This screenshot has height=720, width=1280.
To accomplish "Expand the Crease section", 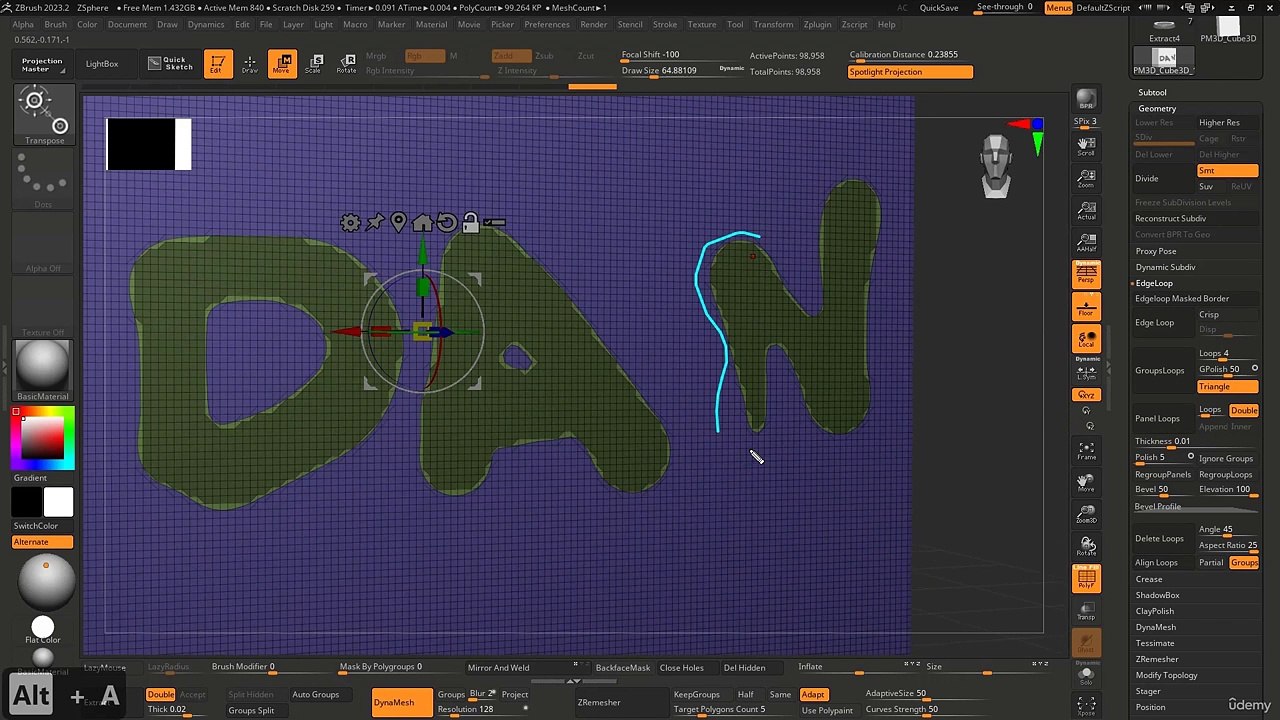I will [1149, 579].
